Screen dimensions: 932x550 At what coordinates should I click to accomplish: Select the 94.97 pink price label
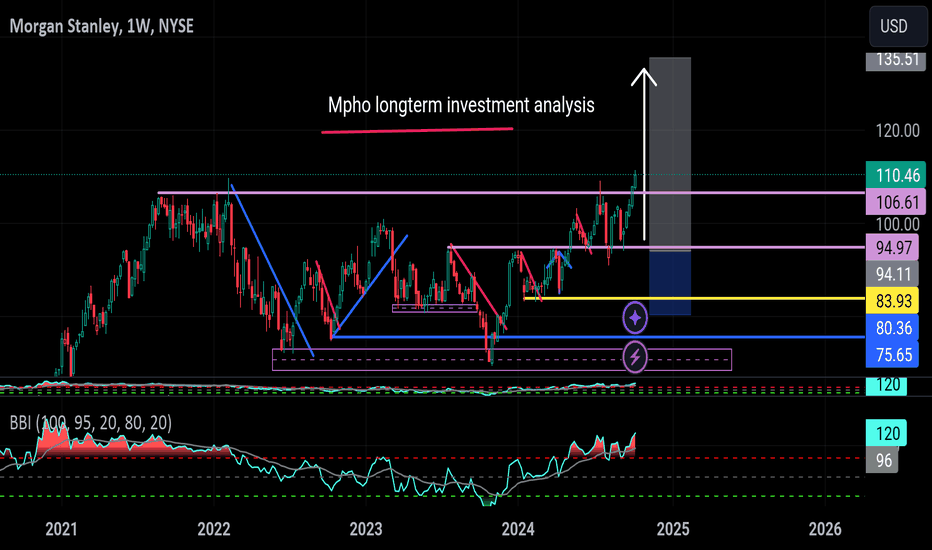tap(892, 247)
